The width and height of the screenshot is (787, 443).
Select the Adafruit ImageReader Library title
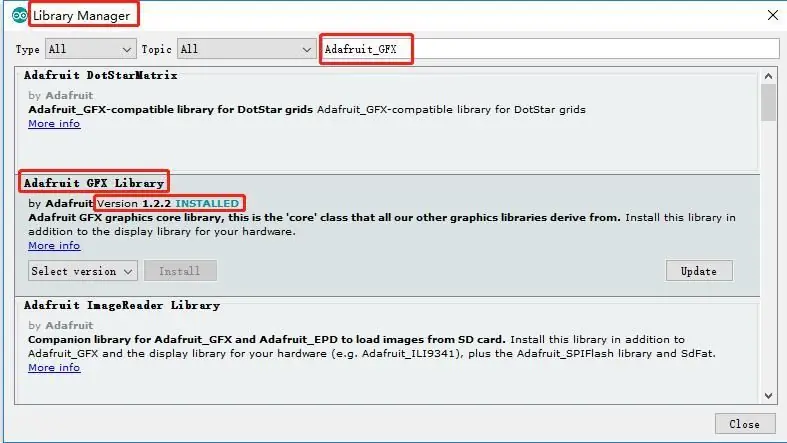point(121,305)
